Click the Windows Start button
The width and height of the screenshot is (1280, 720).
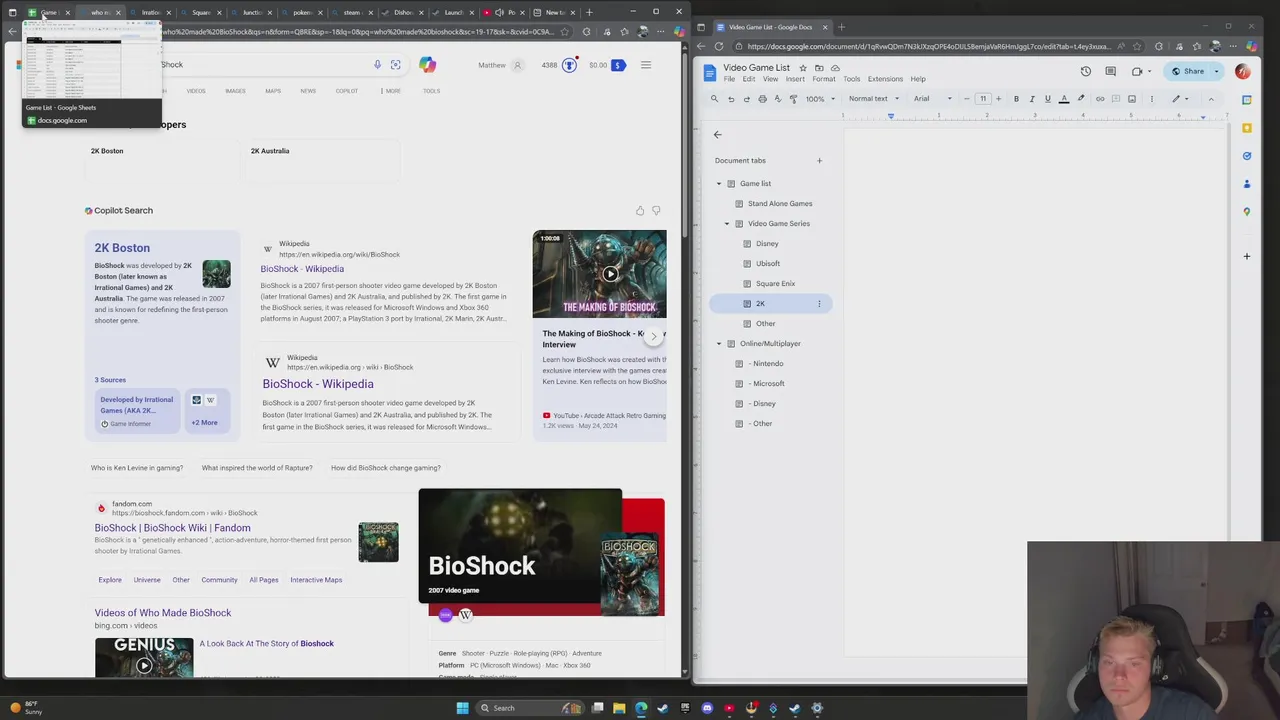[462, 708]
